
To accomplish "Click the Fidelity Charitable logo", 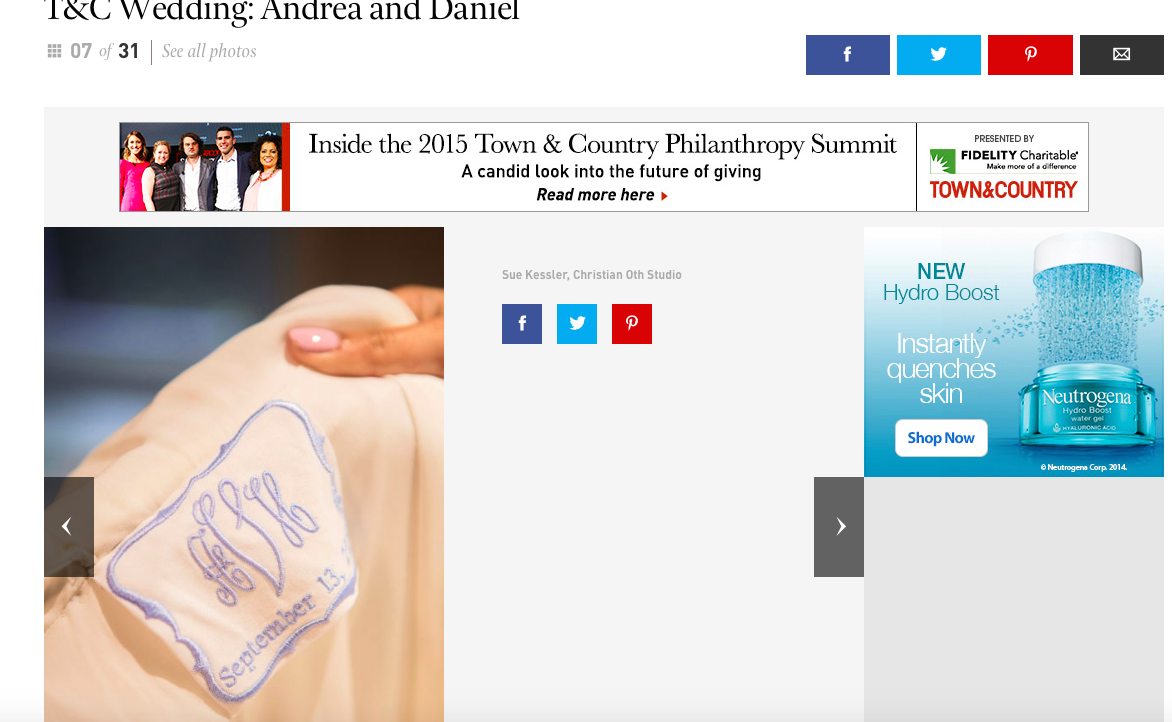I will (x=1003, y=159).
